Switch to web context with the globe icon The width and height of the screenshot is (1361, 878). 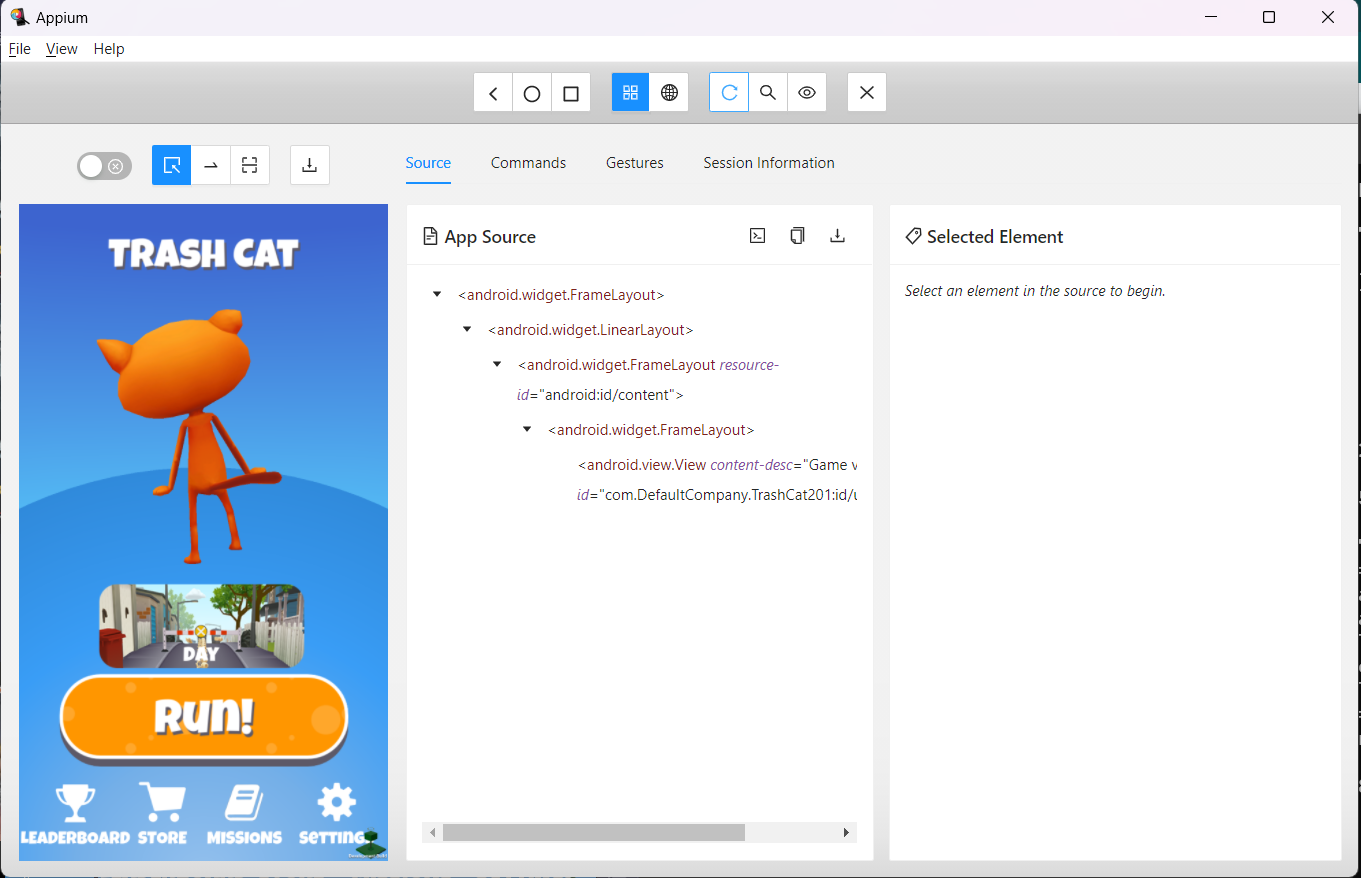(x=669, y=91)
